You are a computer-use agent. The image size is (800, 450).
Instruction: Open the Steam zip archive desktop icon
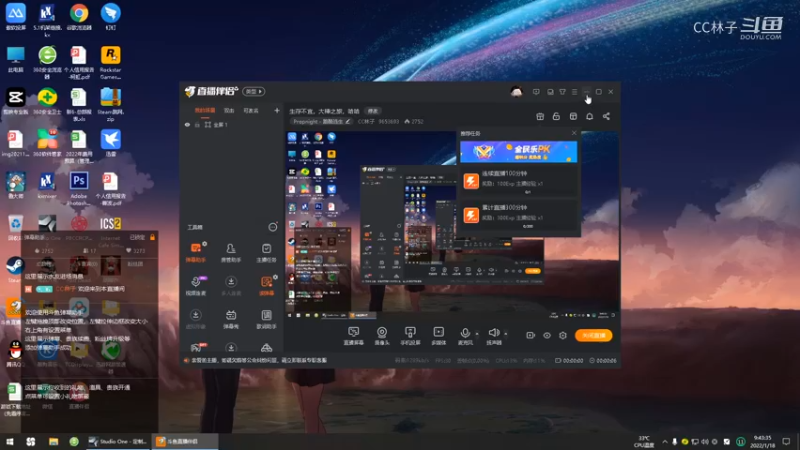[x=110, y=105]
